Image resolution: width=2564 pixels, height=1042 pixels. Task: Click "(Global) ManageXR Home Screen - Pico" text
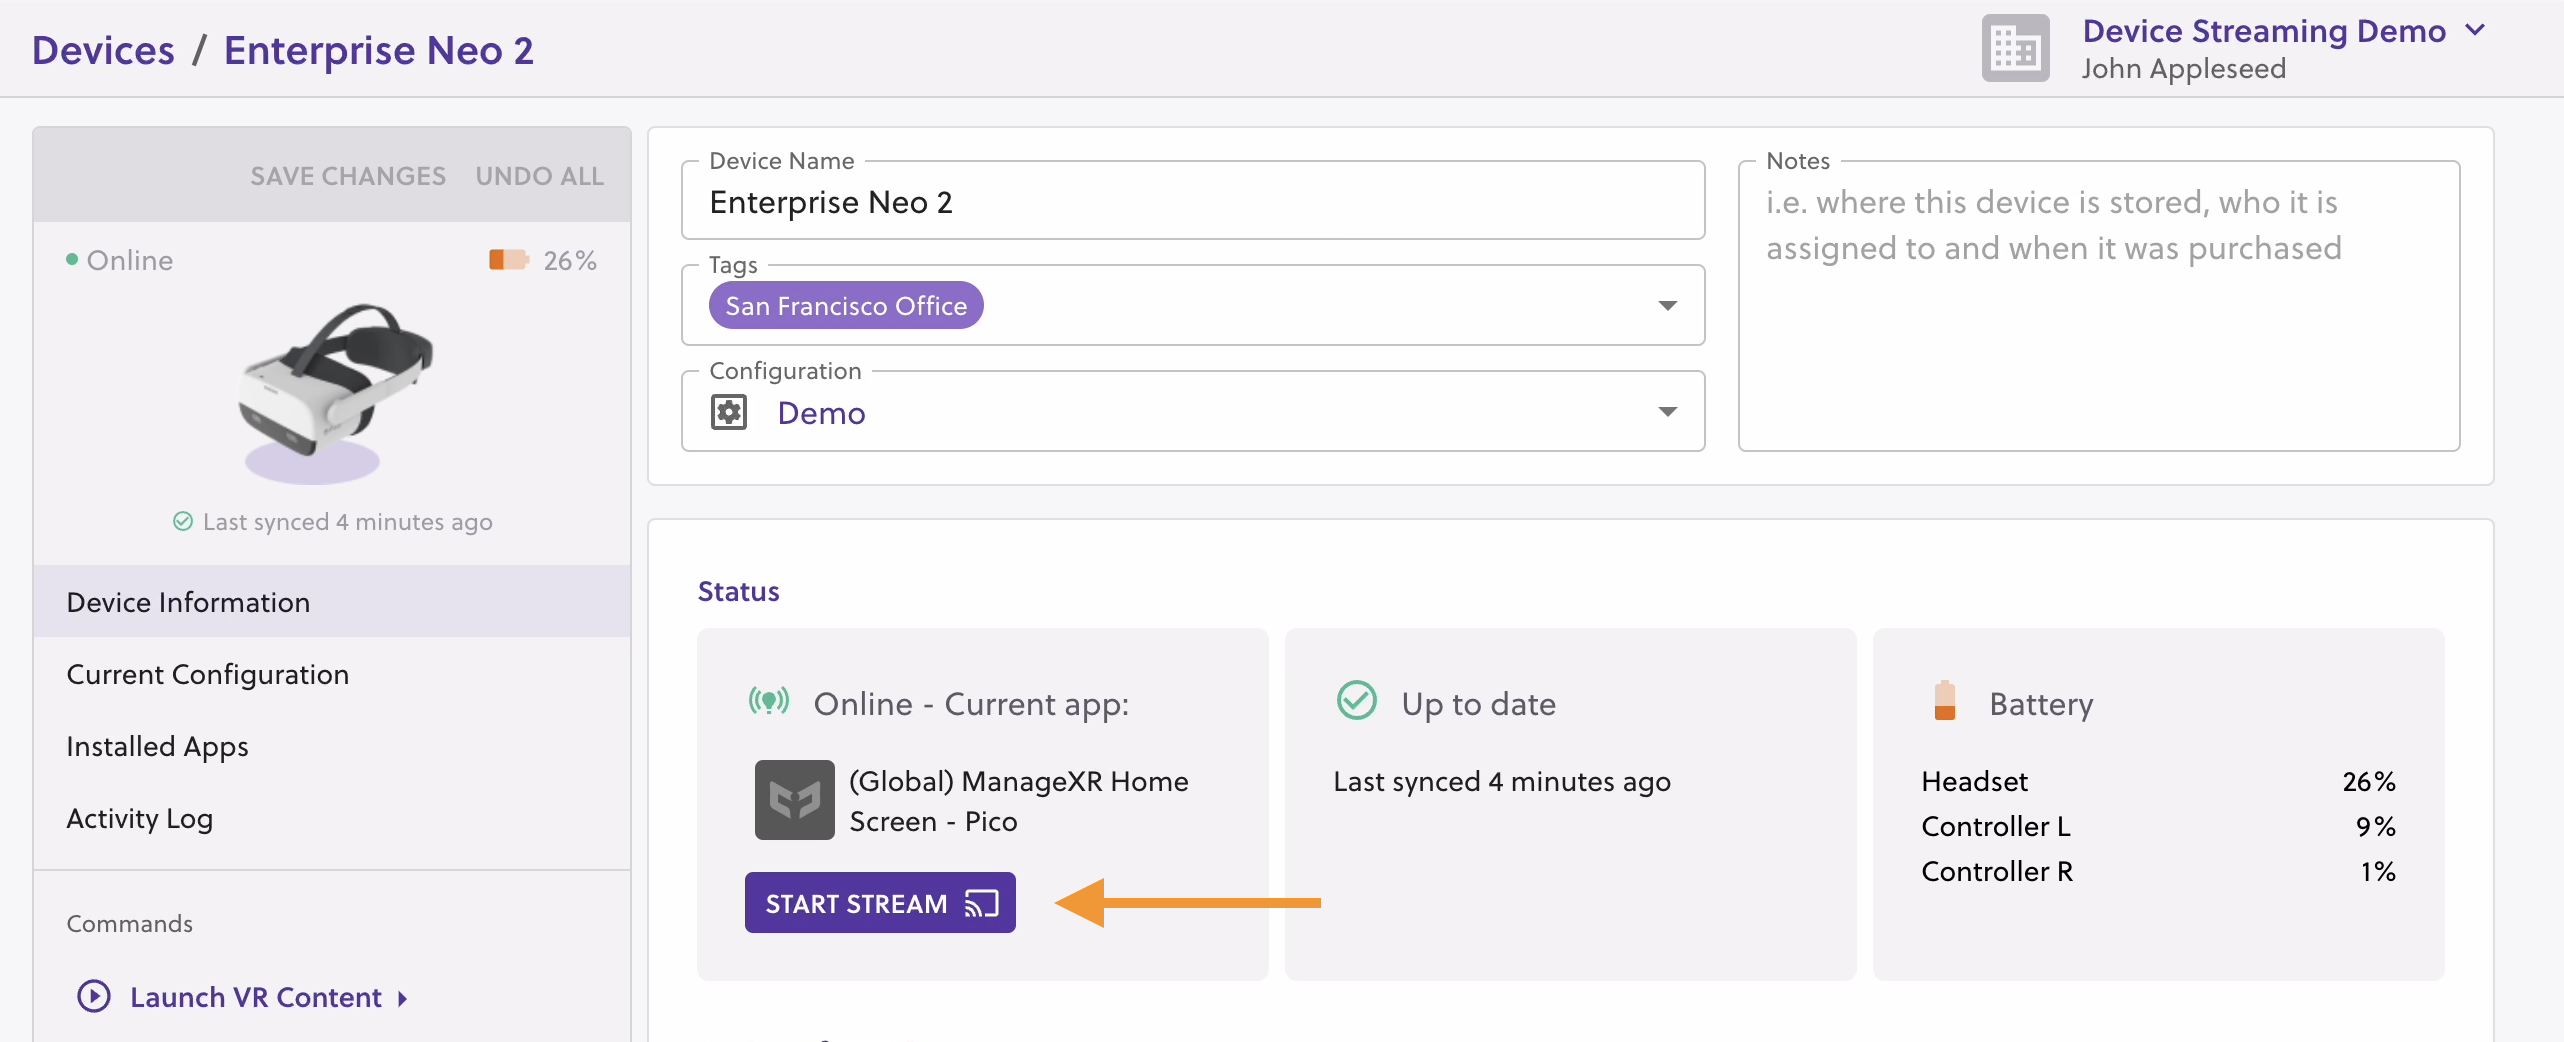click(x=1018, y=801)
